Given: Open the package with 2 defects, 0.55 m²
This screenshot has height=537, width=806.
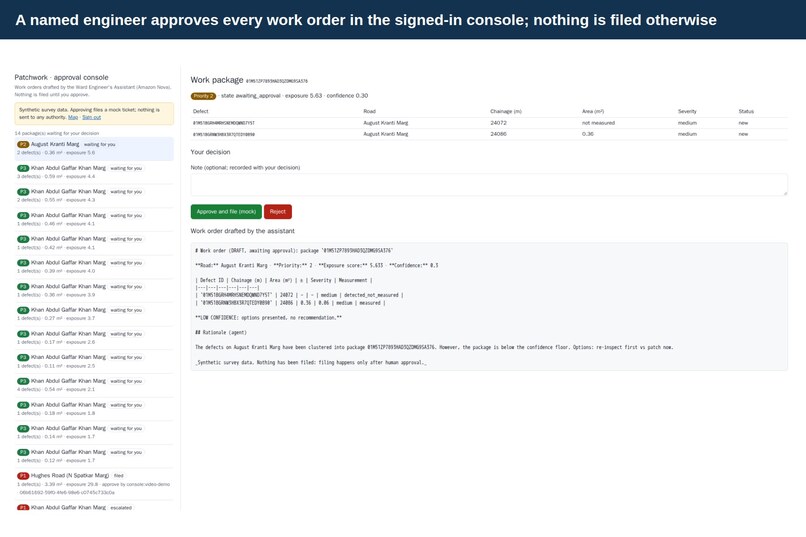Looking at the screenshot, I should point(94,196).
